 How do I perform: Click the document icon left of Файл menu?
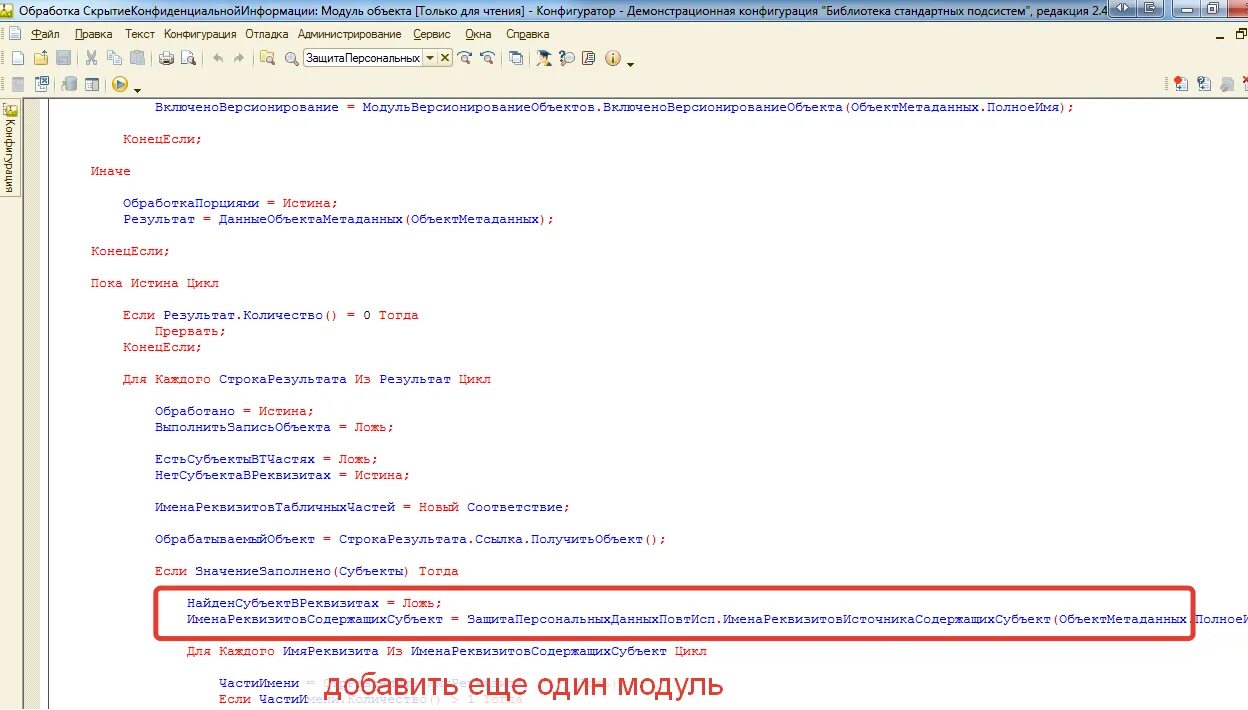click(x=15, y=34)
